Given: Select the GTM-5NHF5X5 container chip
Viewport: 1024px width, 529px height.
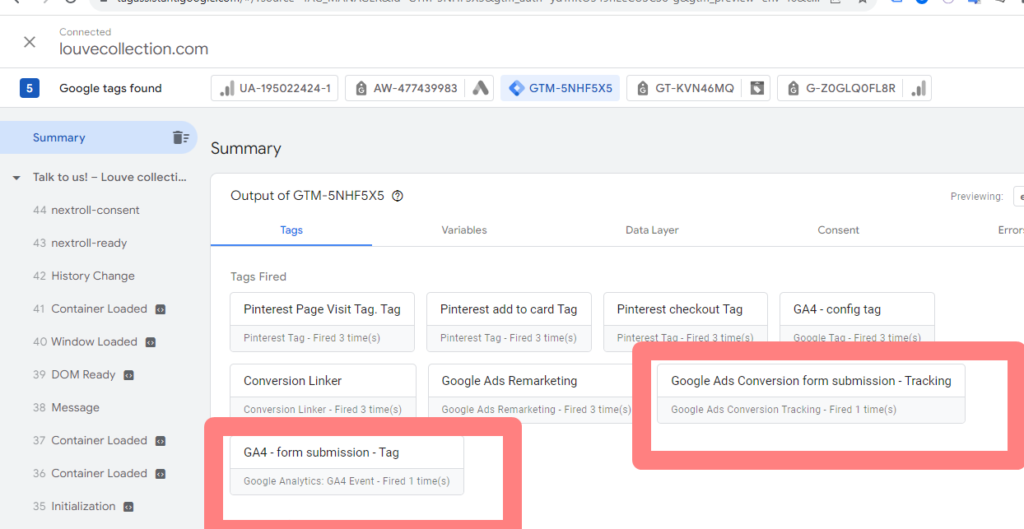Looking at the screenshot, I should [560, 88].
